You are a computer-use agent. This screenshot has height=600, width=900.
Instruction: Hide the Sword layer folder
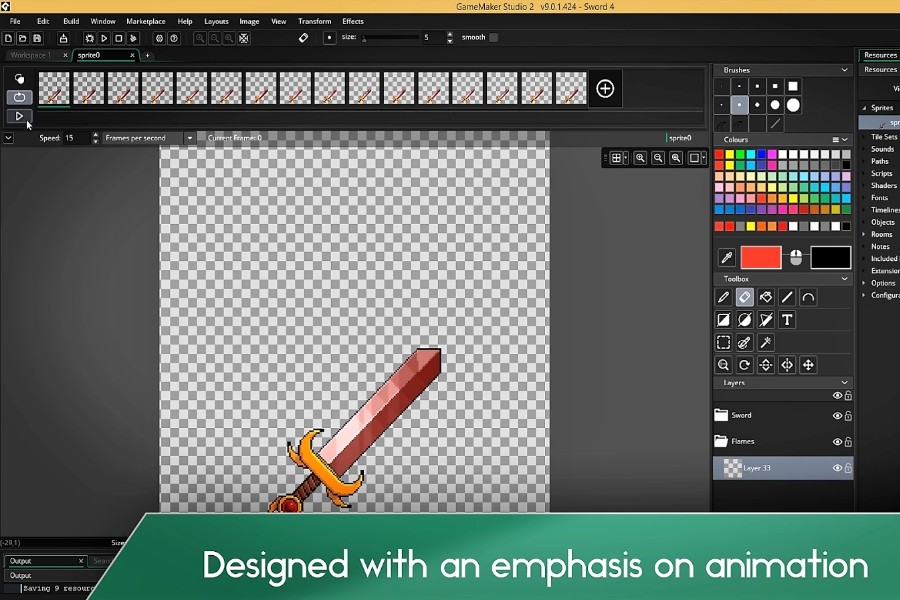837,415
